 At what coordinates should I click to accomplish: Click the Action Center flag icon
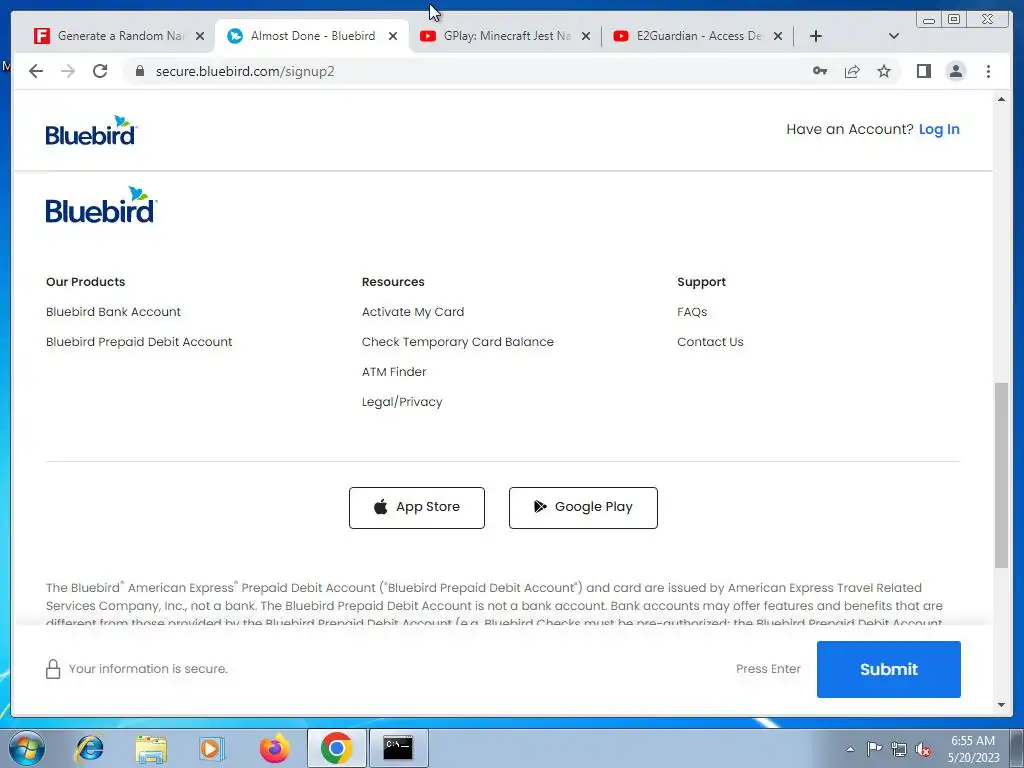874,748
